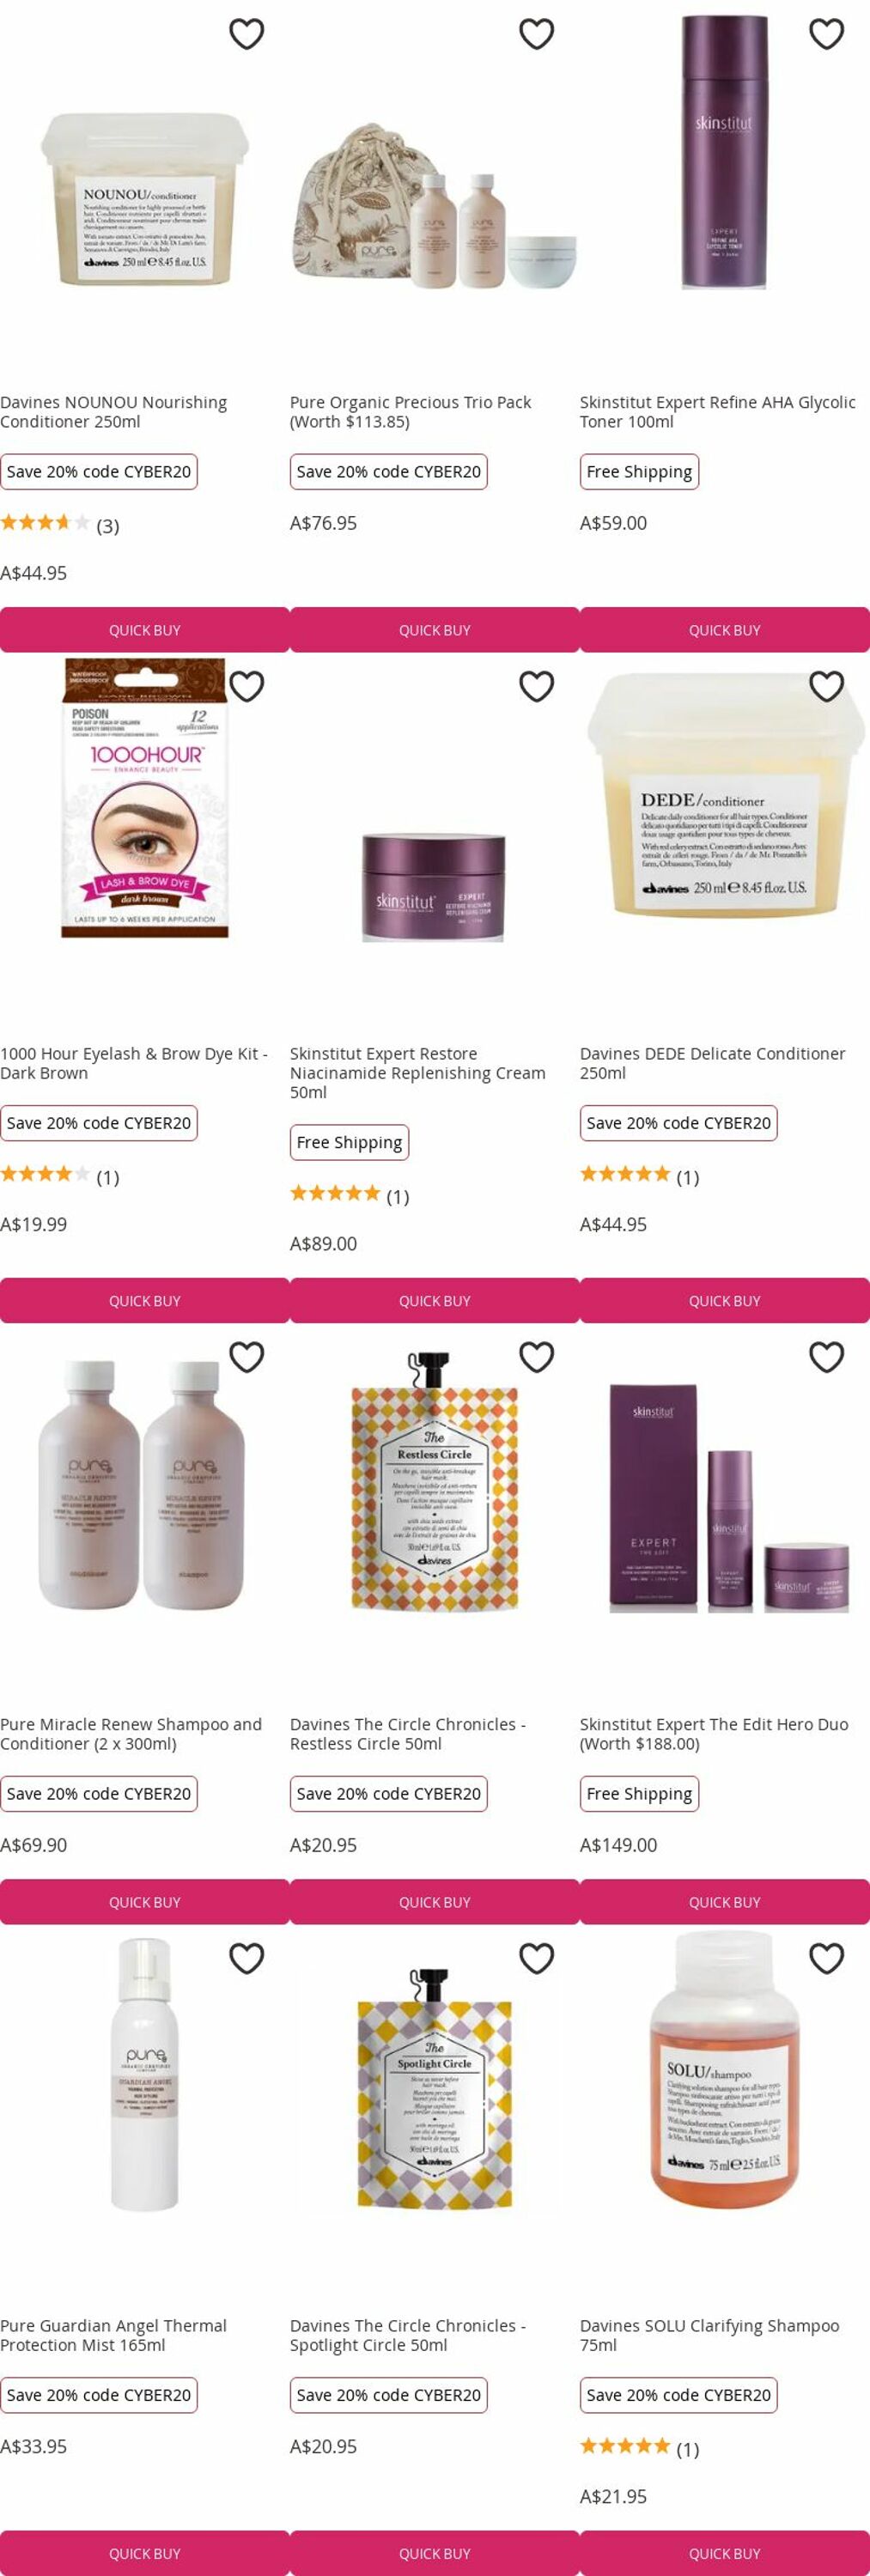Toggle wishlist heart for Pure Guardian Angel Mist
870x2576 pixels.
pos(246,1958)
